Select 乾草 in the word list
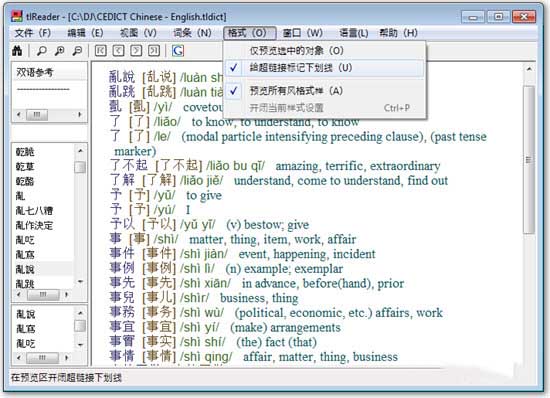 (x=25, y=167)
